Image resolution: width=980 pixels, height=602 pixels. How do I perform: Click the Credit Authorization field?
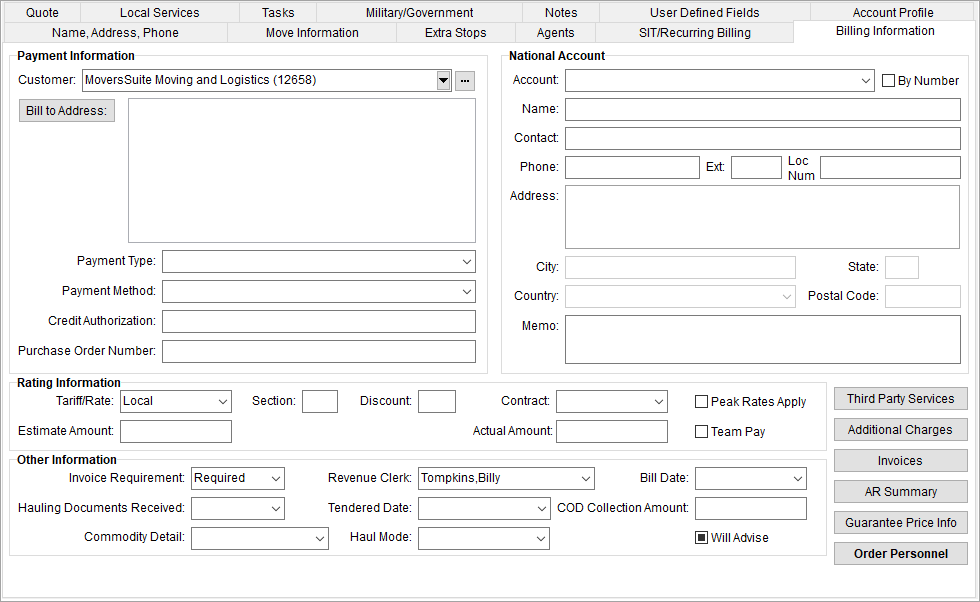(318, 321)
